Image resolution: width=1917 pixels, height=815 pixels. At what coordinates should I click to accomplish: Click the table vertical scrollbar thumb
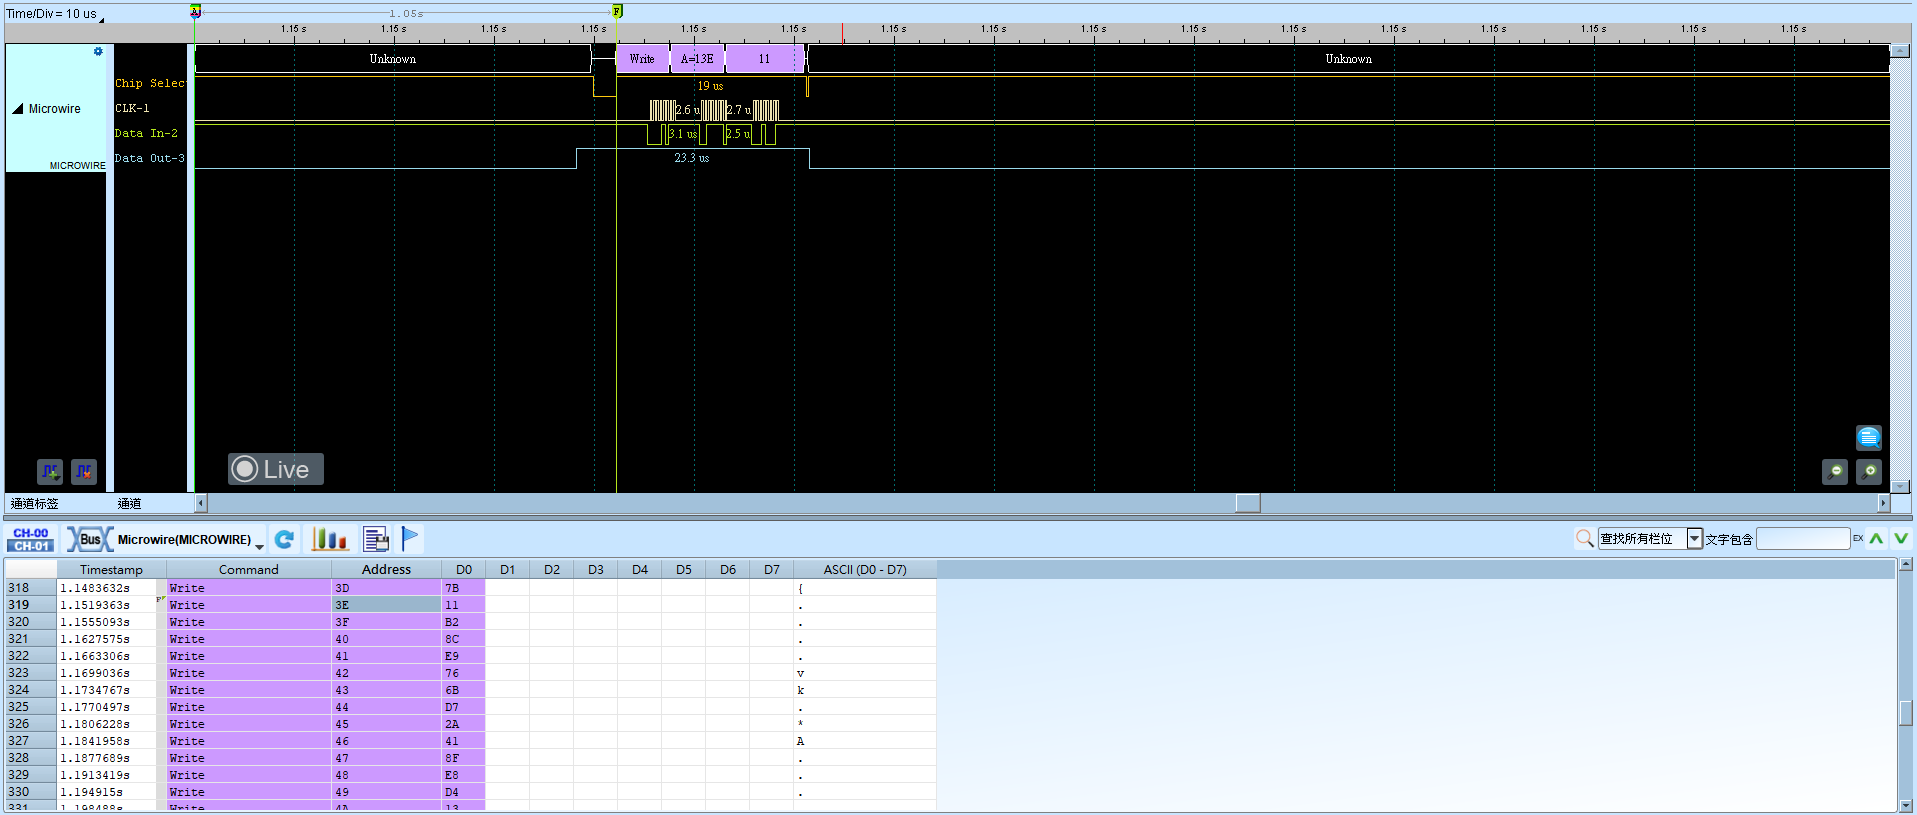point(1906,713)
